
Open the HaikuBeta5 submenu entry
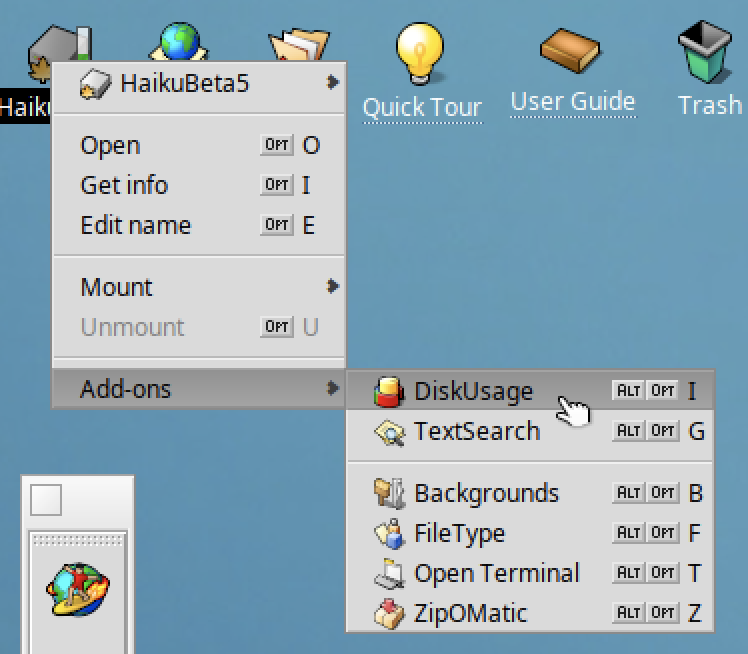pyautogui.click(x=198, y=83)
